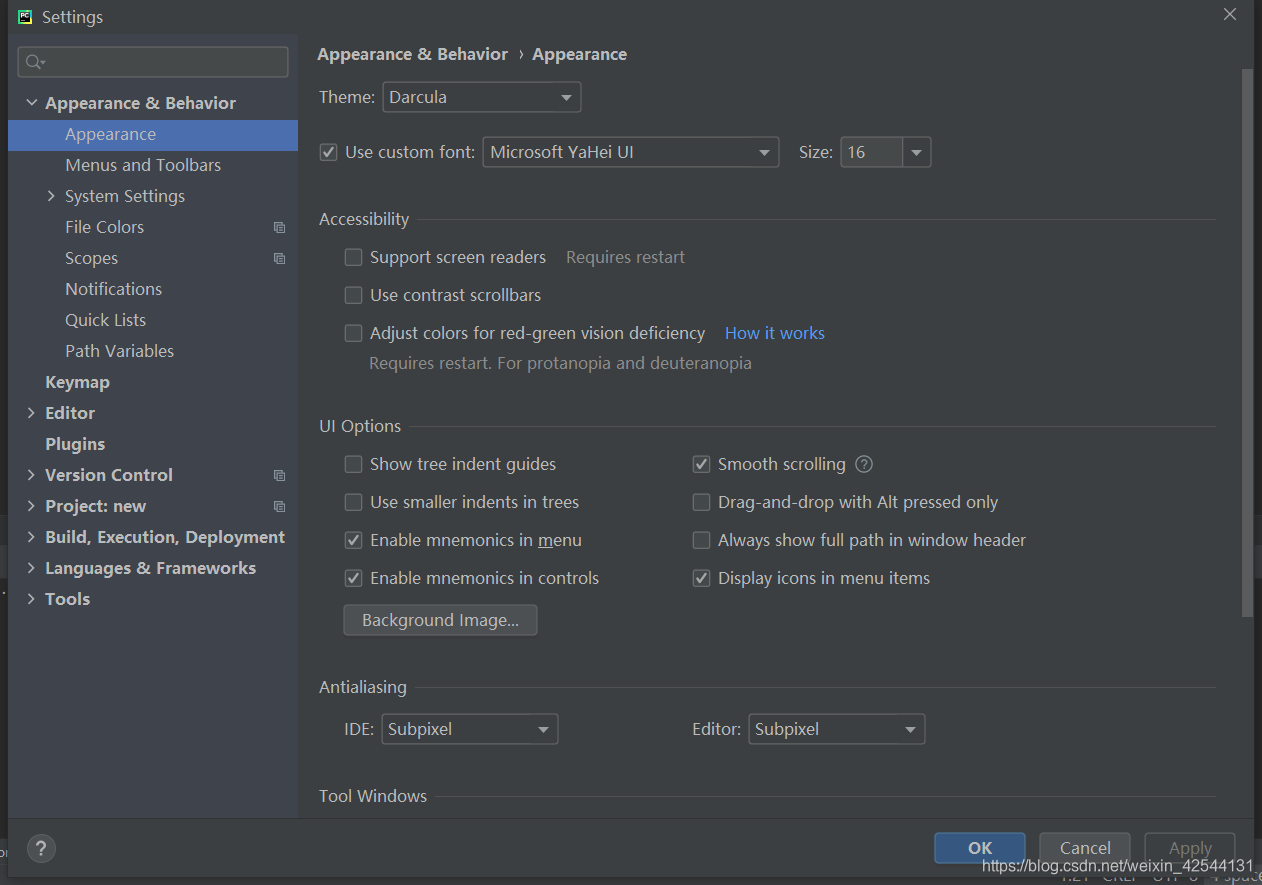Click Appearance & Behavior breadcrumb
Image resolution: width=1262 pixels, height=885 pixels.
tap(412, 54)
